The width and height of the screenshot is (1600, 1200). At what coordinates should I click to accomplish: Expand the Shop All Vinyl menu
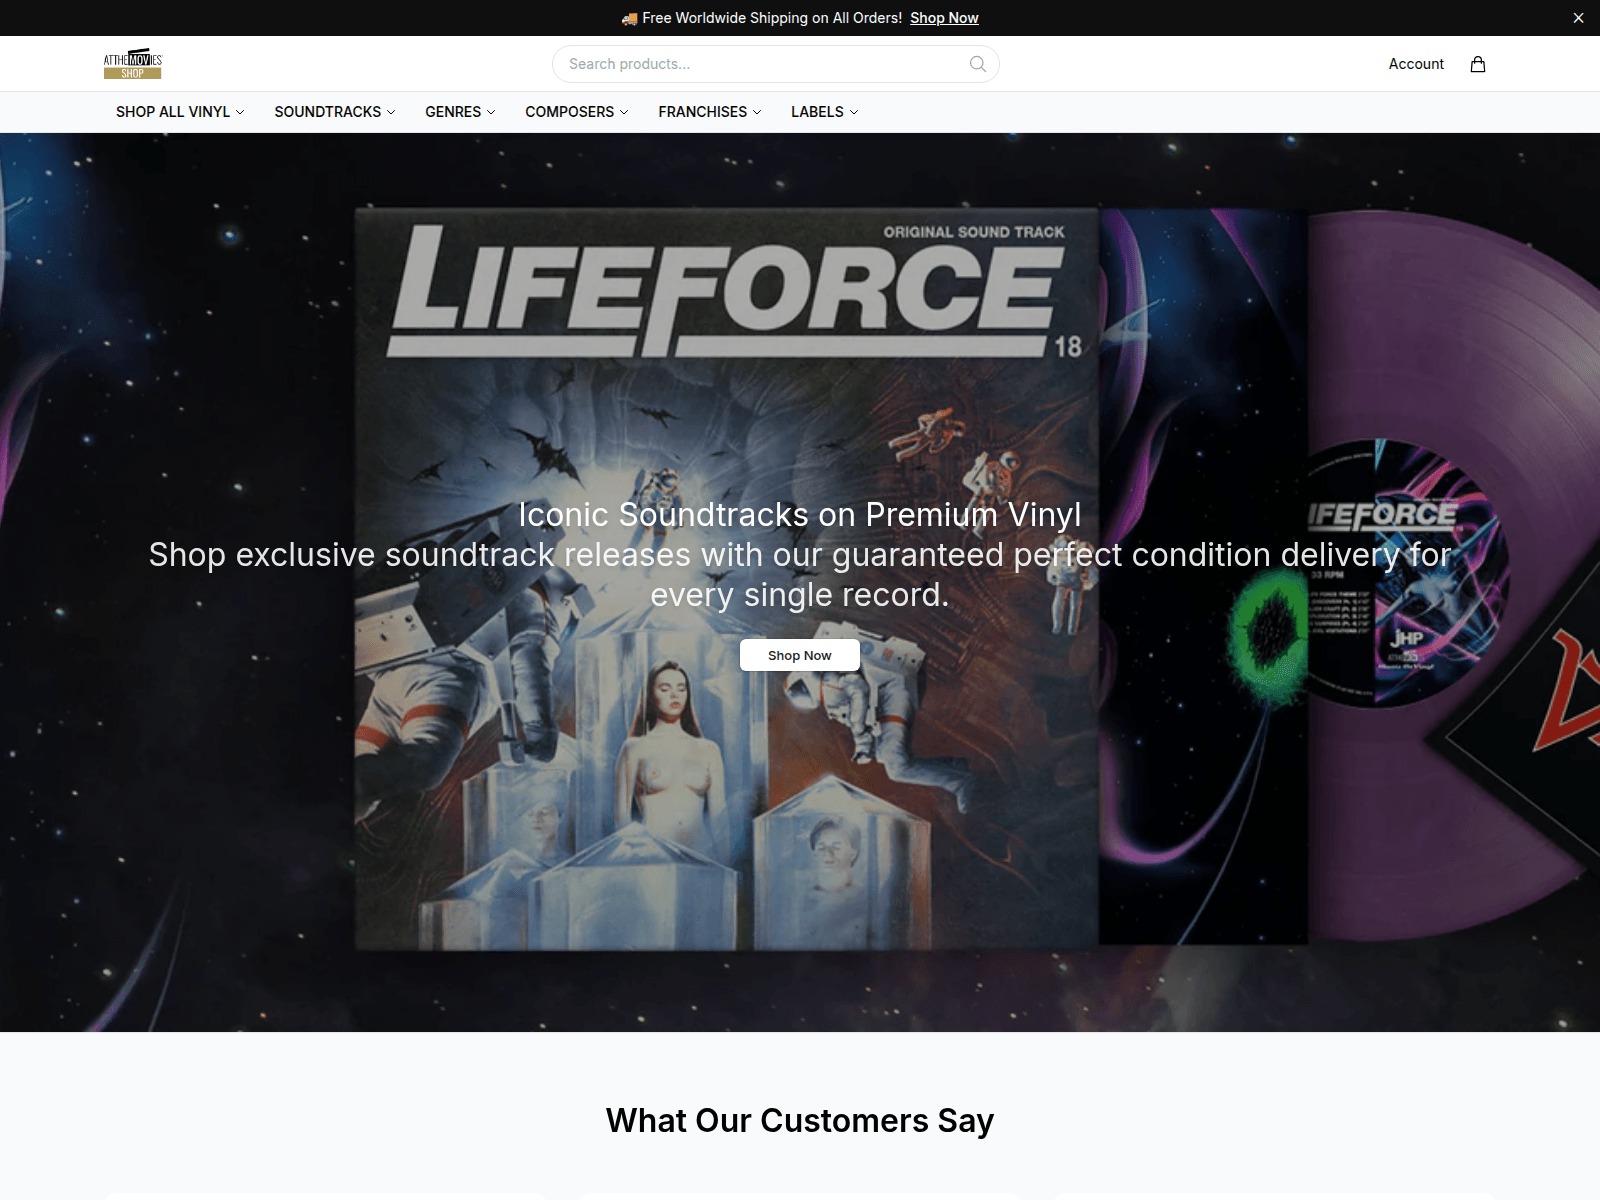click(x=180, y=112)
